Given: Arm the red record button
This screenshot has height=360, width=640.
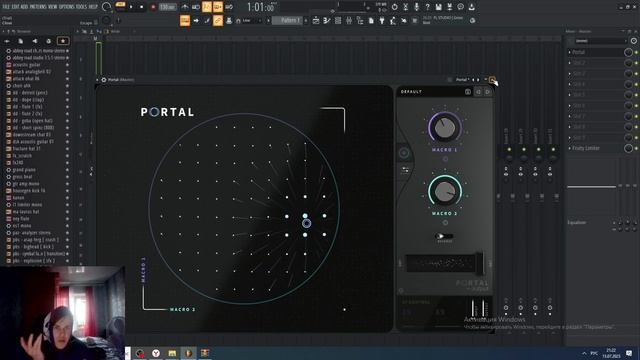Looking at the screenshot, I should (x=153, y=7).
